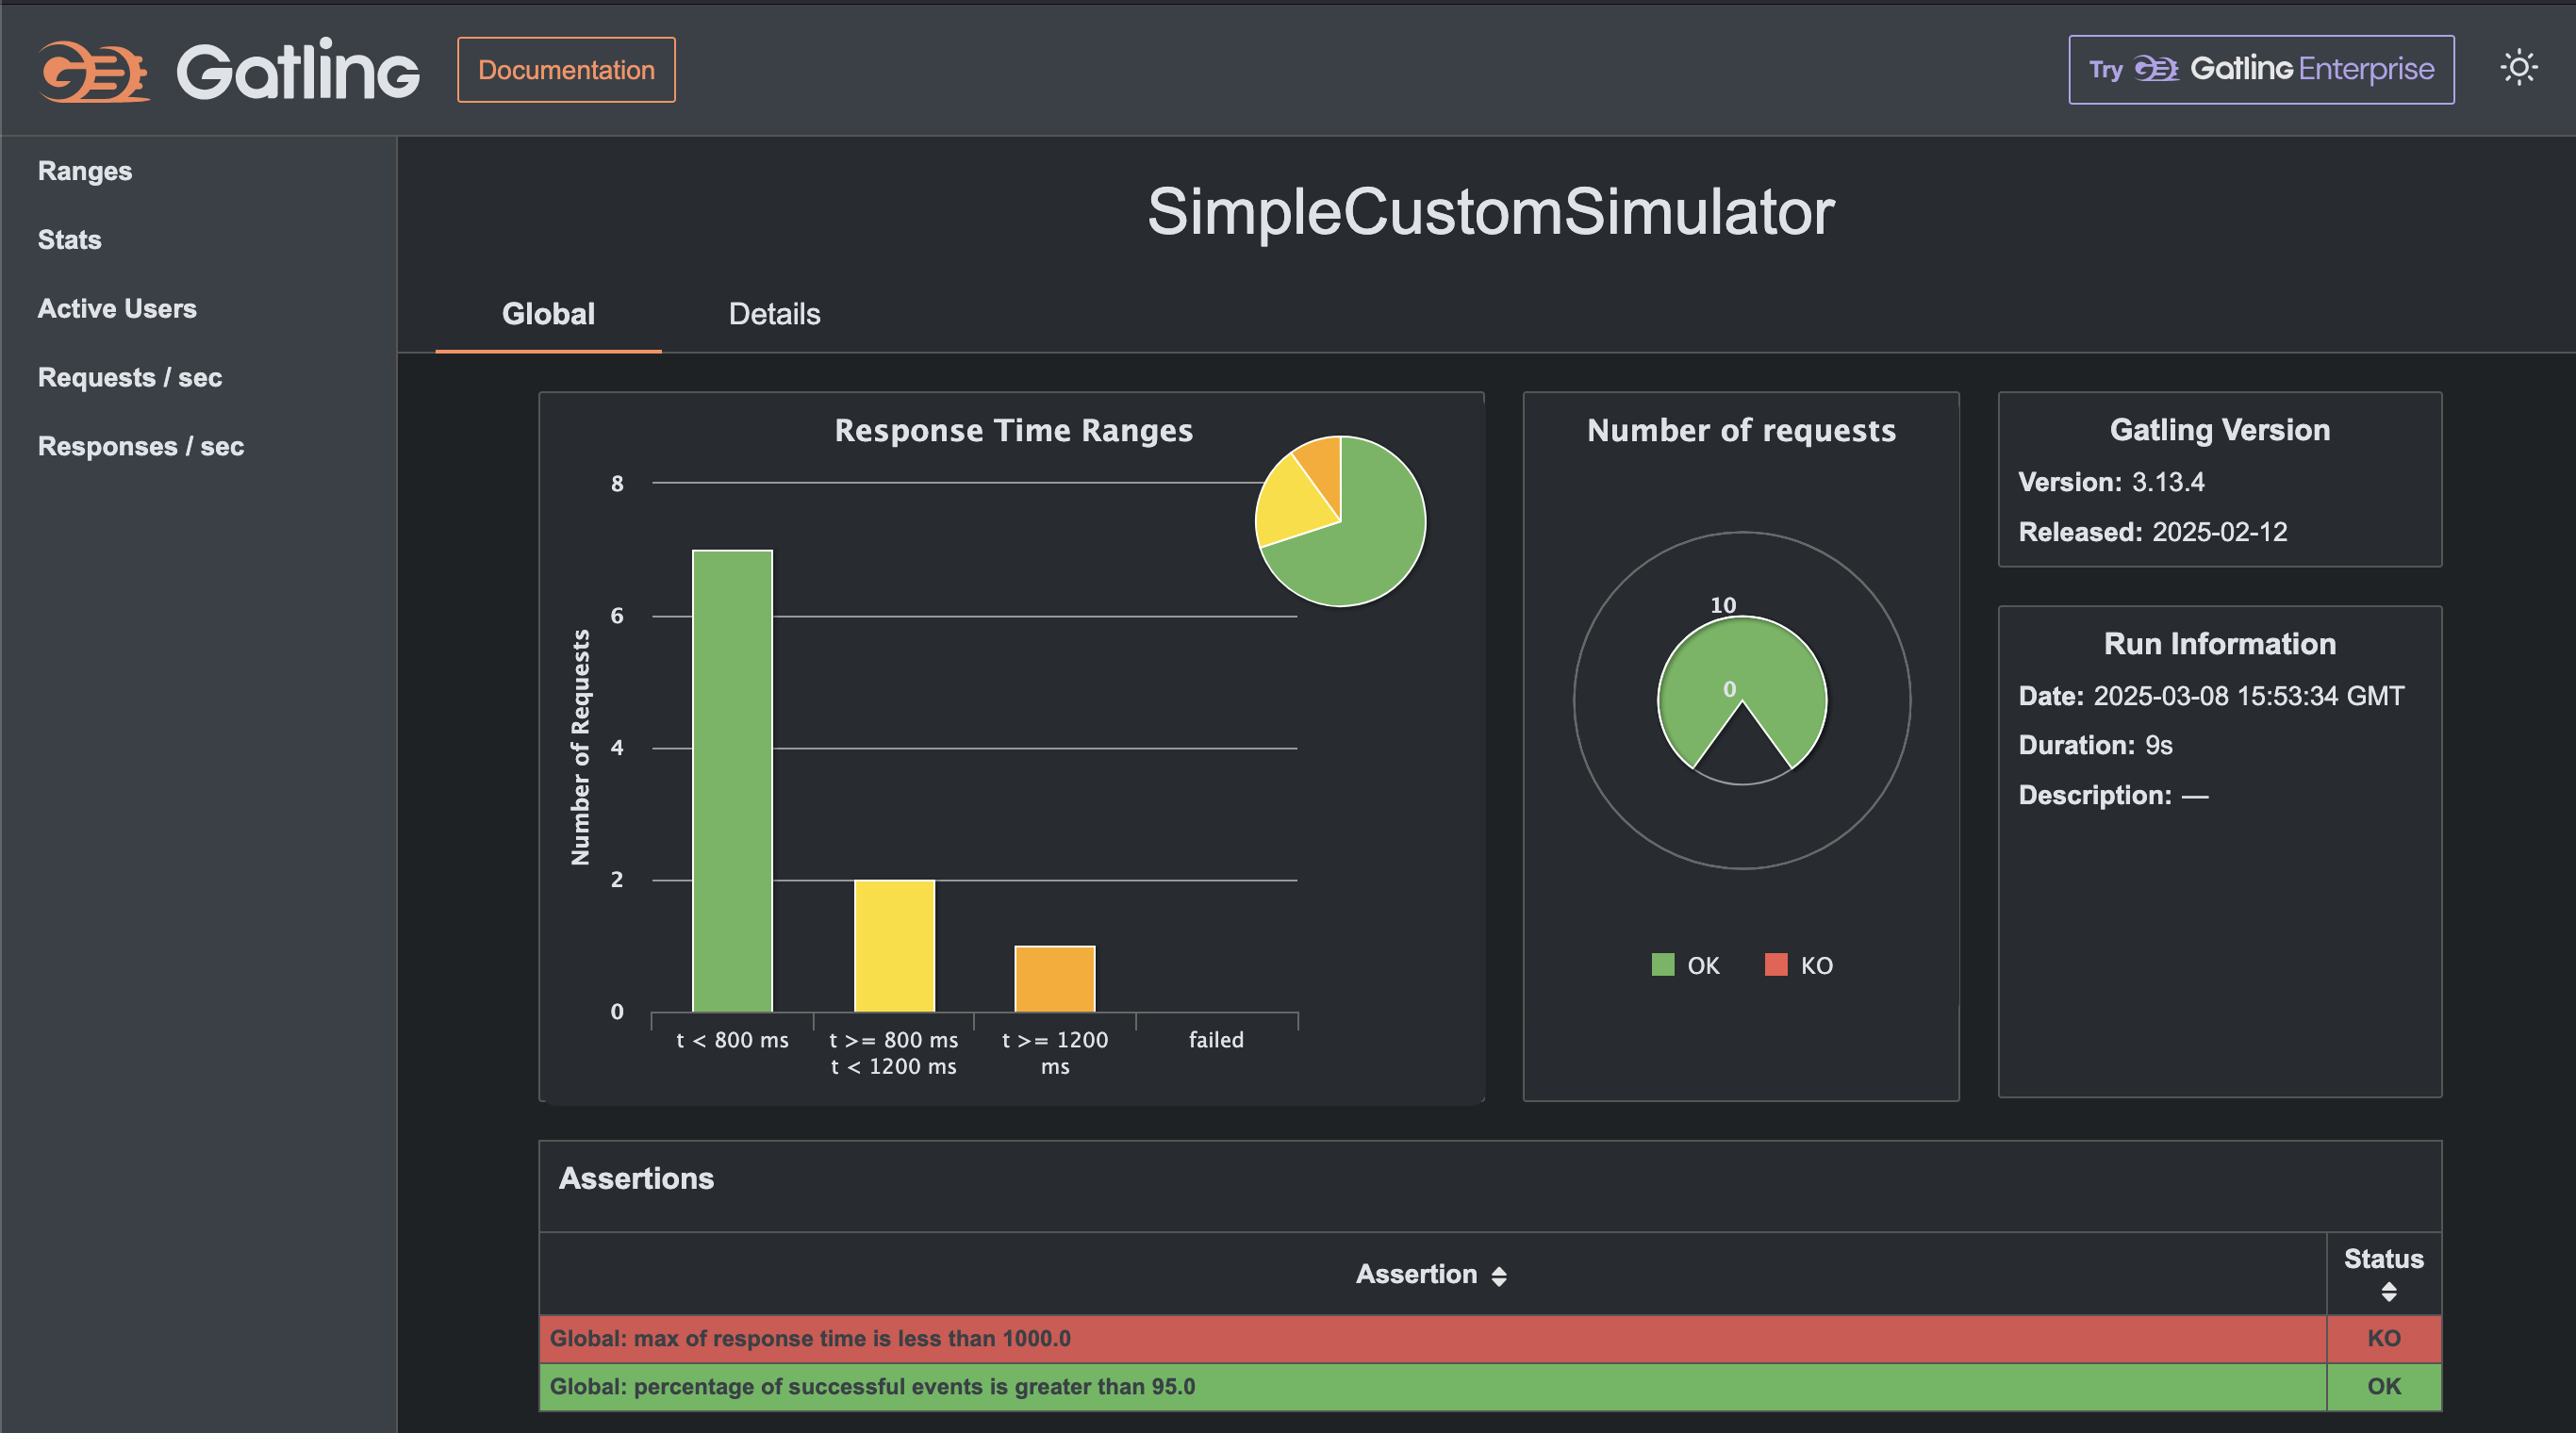Navigate to Requests / sec
Viewport: 2576px width, 1433px height.
coord(130,378)
